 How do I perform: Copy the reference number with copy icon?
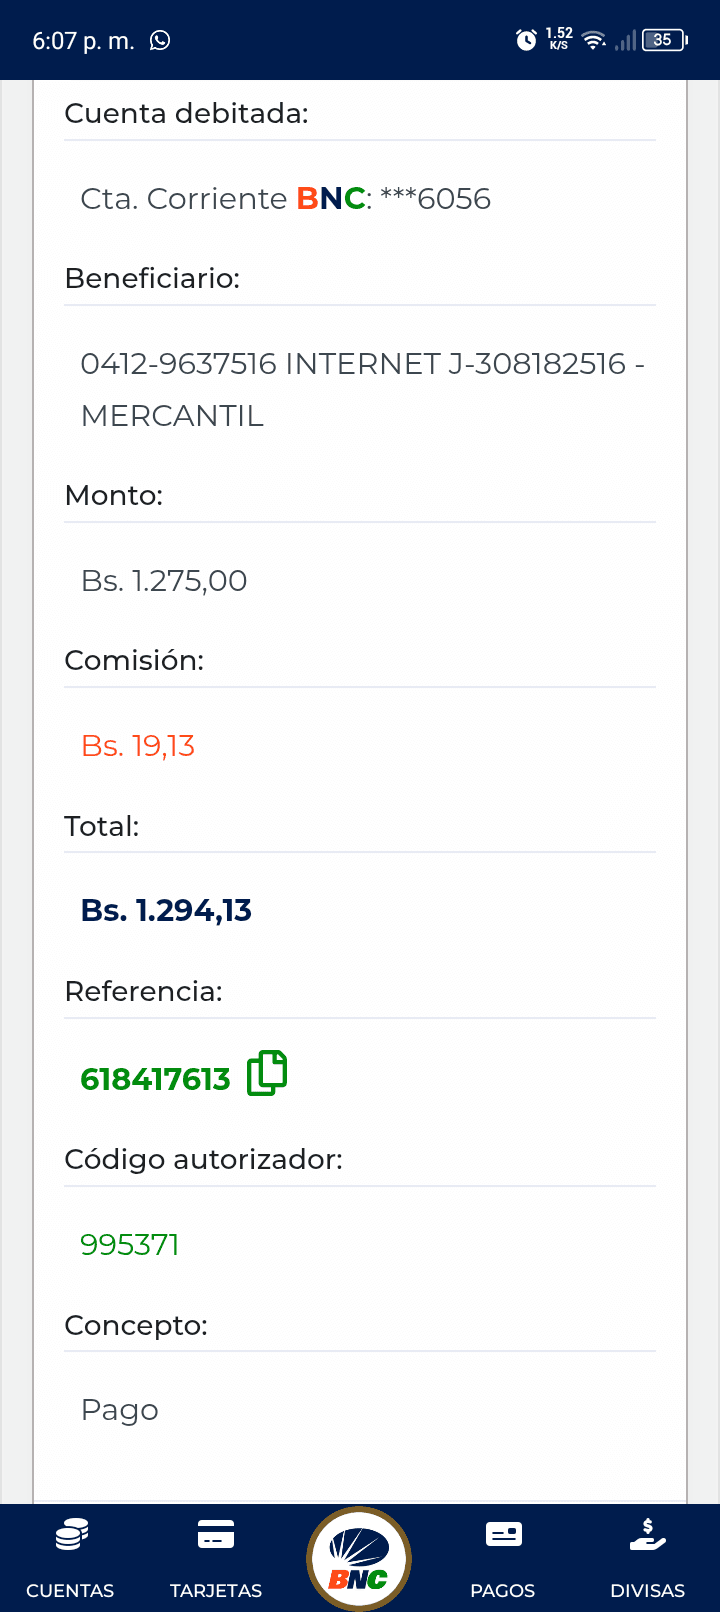[267, 1074]
